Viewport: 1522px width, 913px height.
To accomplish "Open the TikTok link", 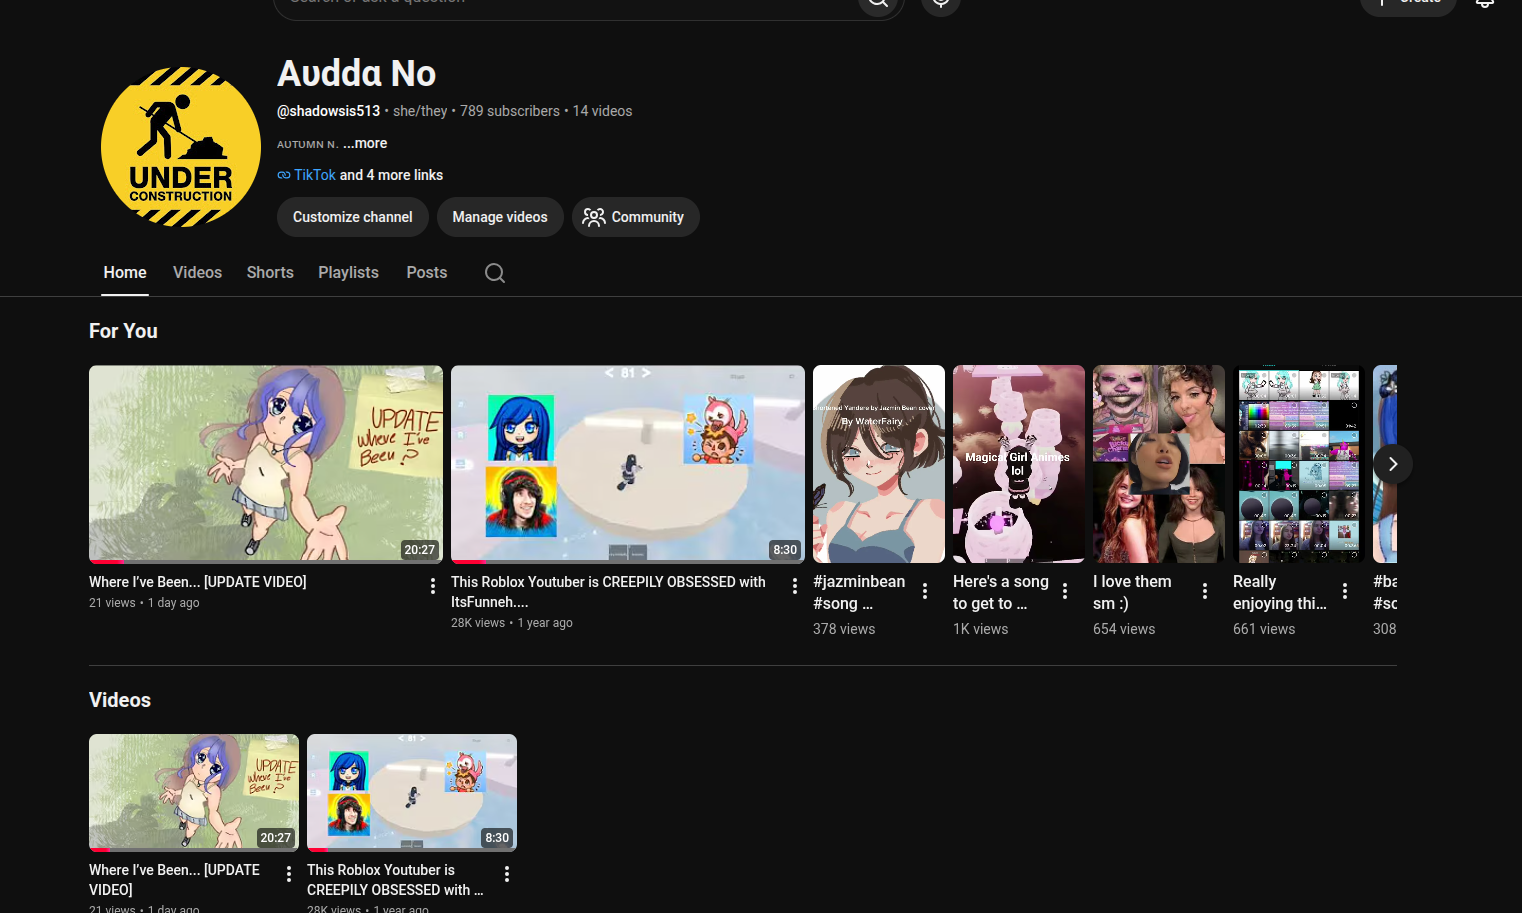I will (x=314, y=175).
